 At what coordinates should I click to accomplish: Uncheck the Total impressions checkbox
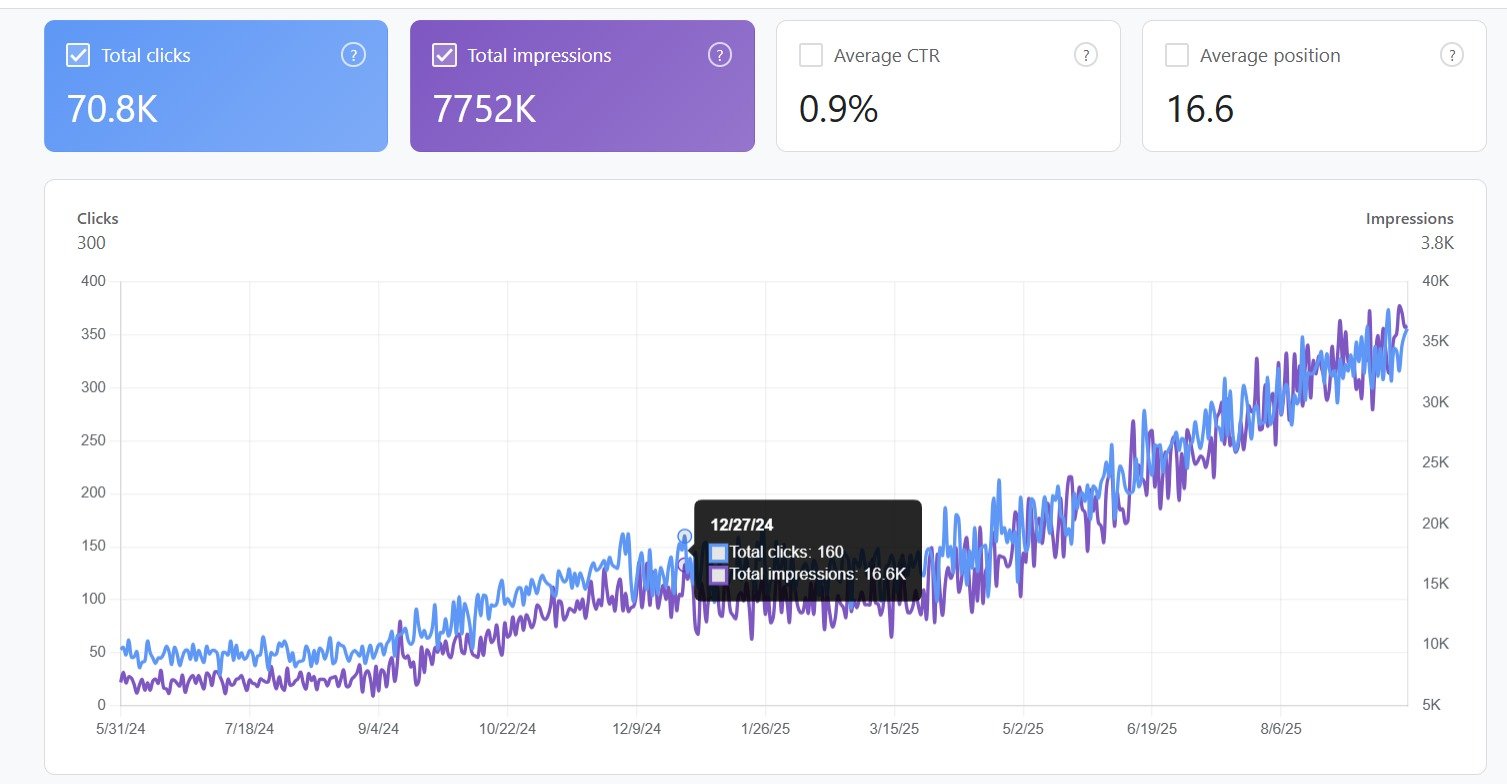point(444,56)
